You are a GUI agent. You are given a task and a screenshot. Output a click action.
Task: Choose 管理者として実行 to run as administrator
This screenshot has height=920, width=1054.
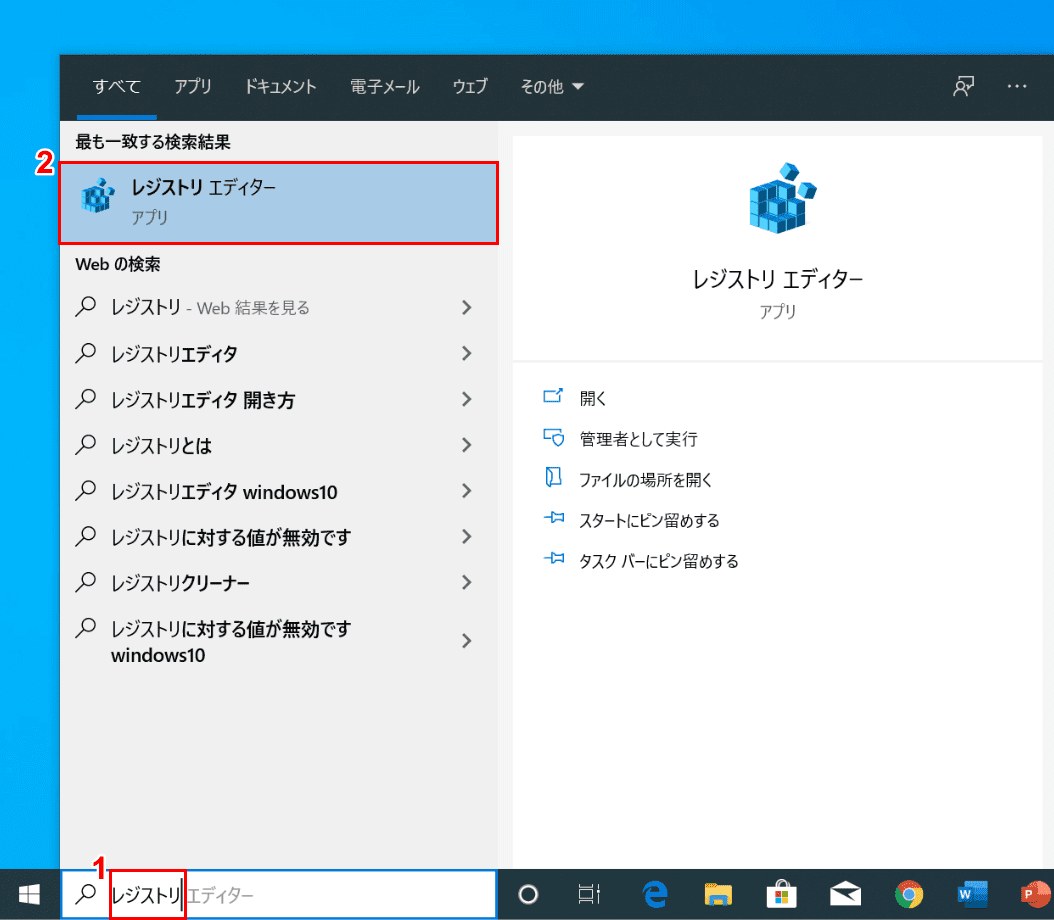pyautogui.click(x=638, y=439)
